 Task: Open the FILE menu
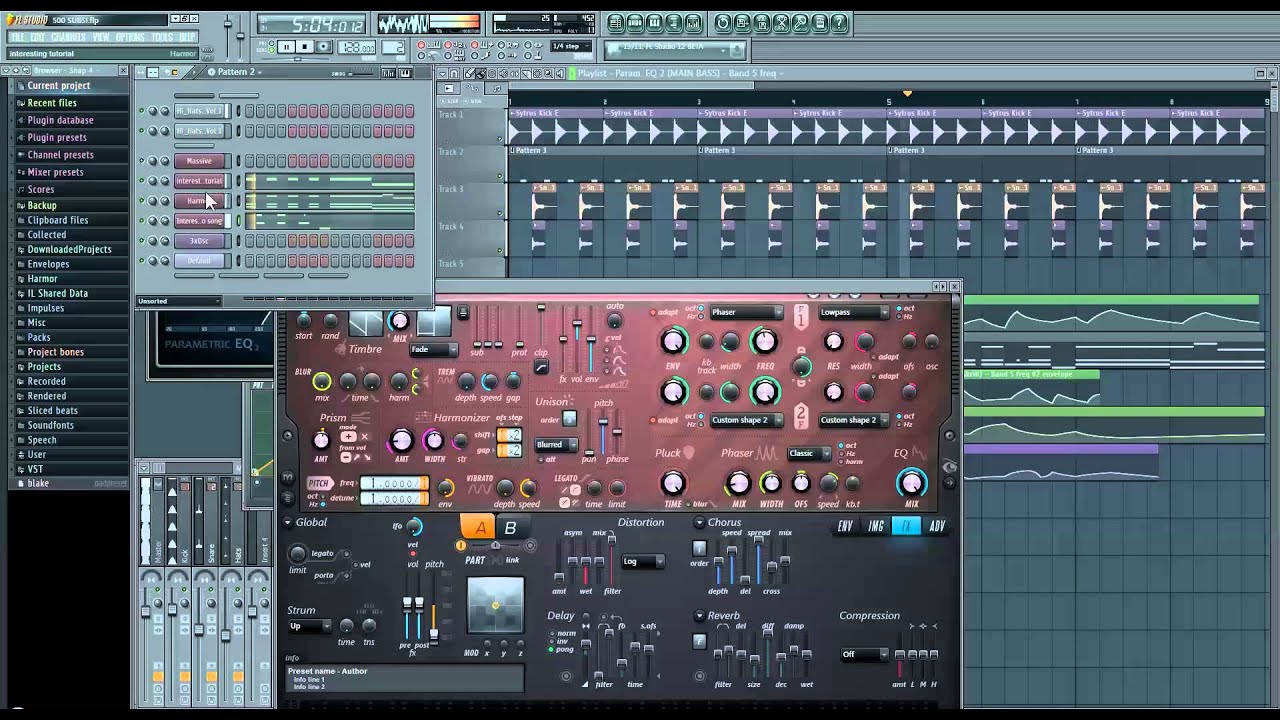(x=17, y=37)
